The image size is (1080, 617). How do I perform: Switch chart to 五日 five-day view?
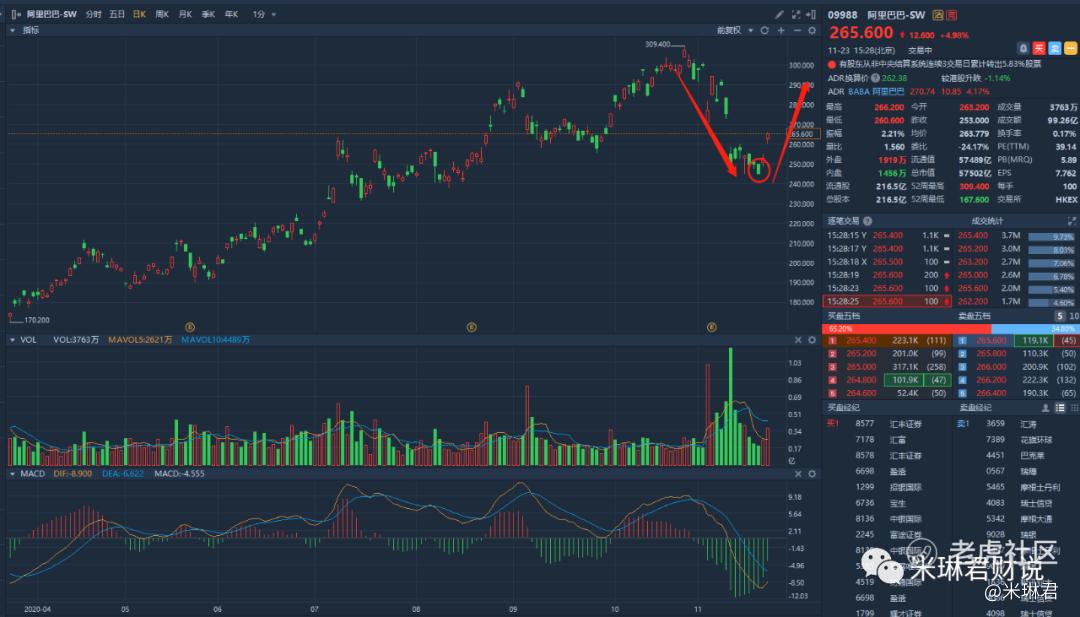pyautogui.click(x=117, y=14)
